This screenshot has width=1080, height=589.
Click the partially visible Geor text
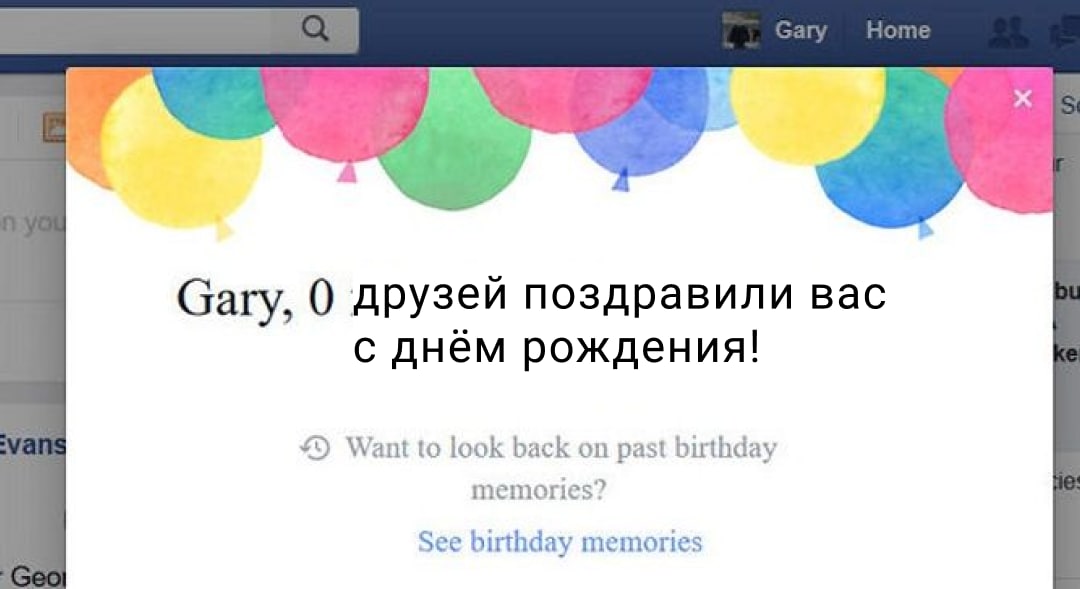pyautogui.click(x=34, y=576)
